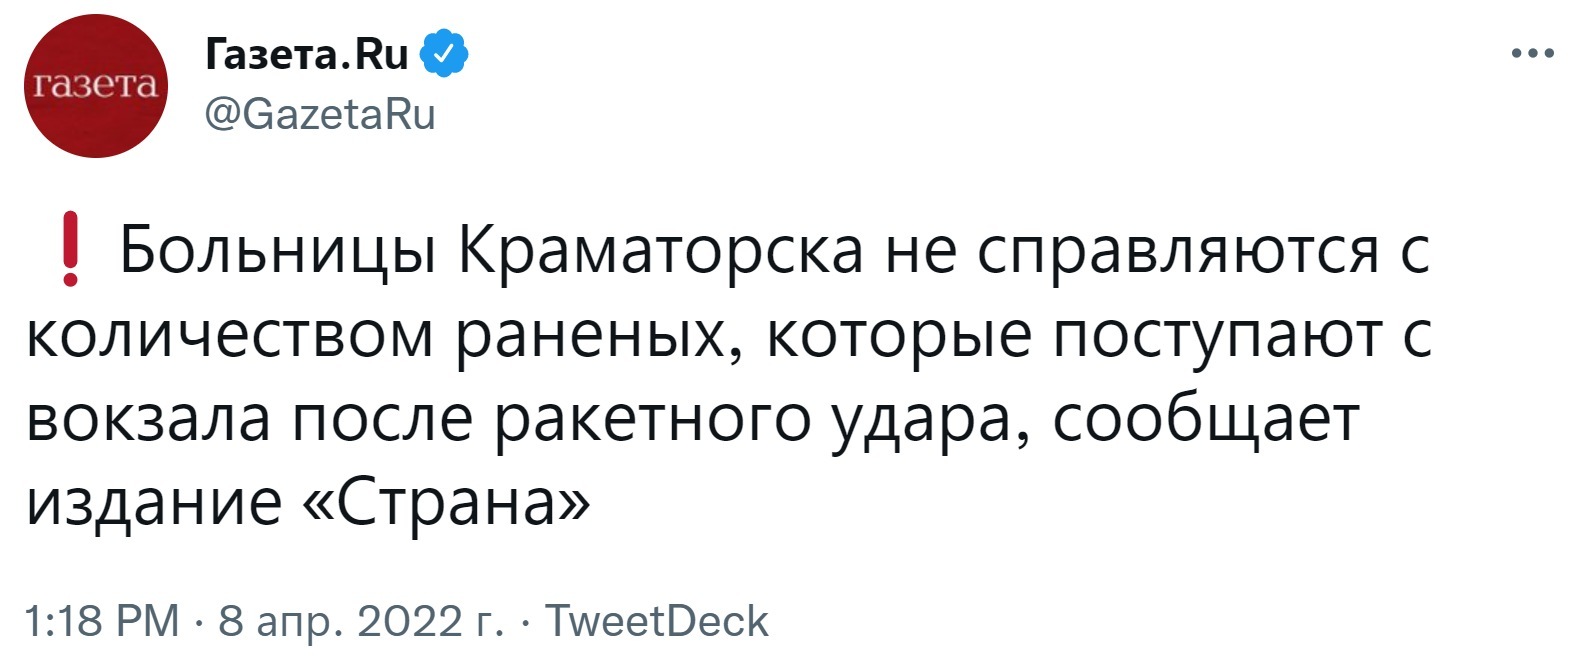1571x665 pixels.
Task: Open the TweetDeck source link
Action: (x=657, y=621)
